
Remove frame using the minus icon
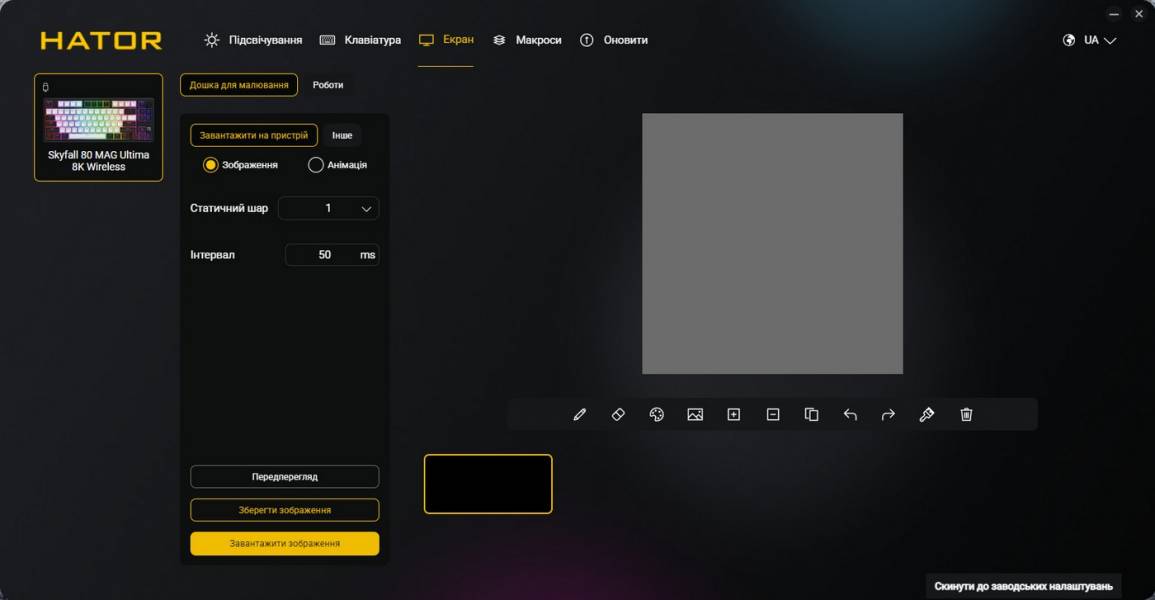coord(773,414)
